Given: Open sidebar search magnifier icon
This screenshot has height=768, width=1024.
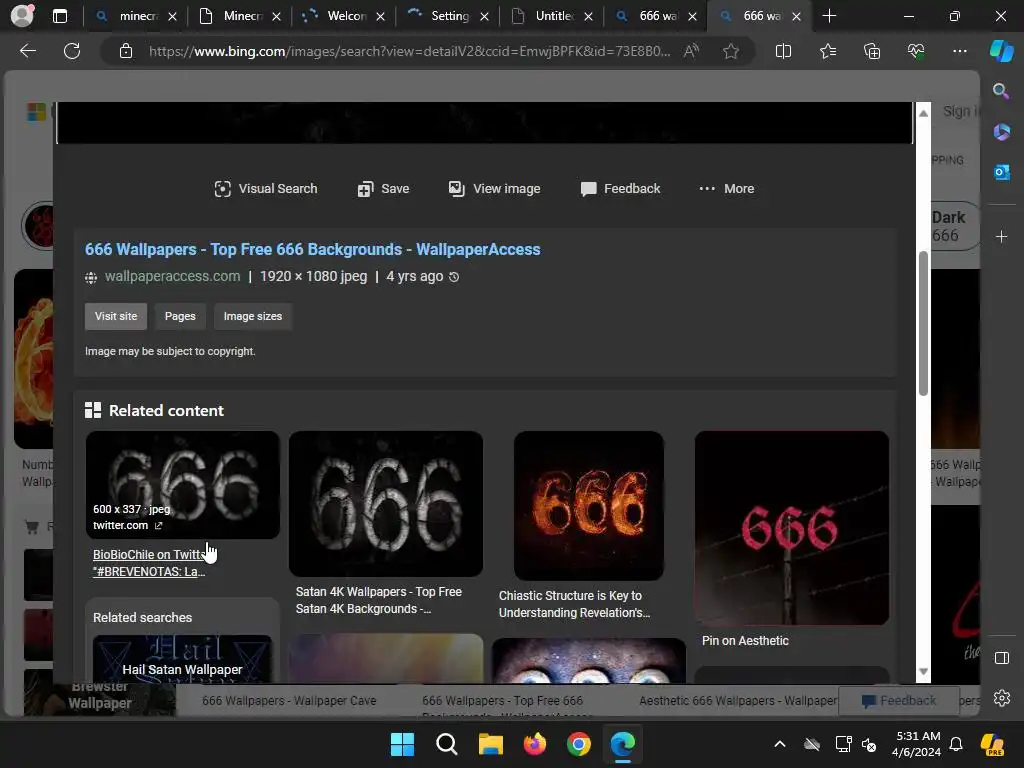Looking at the screenshot, I should click(1001, 91).
